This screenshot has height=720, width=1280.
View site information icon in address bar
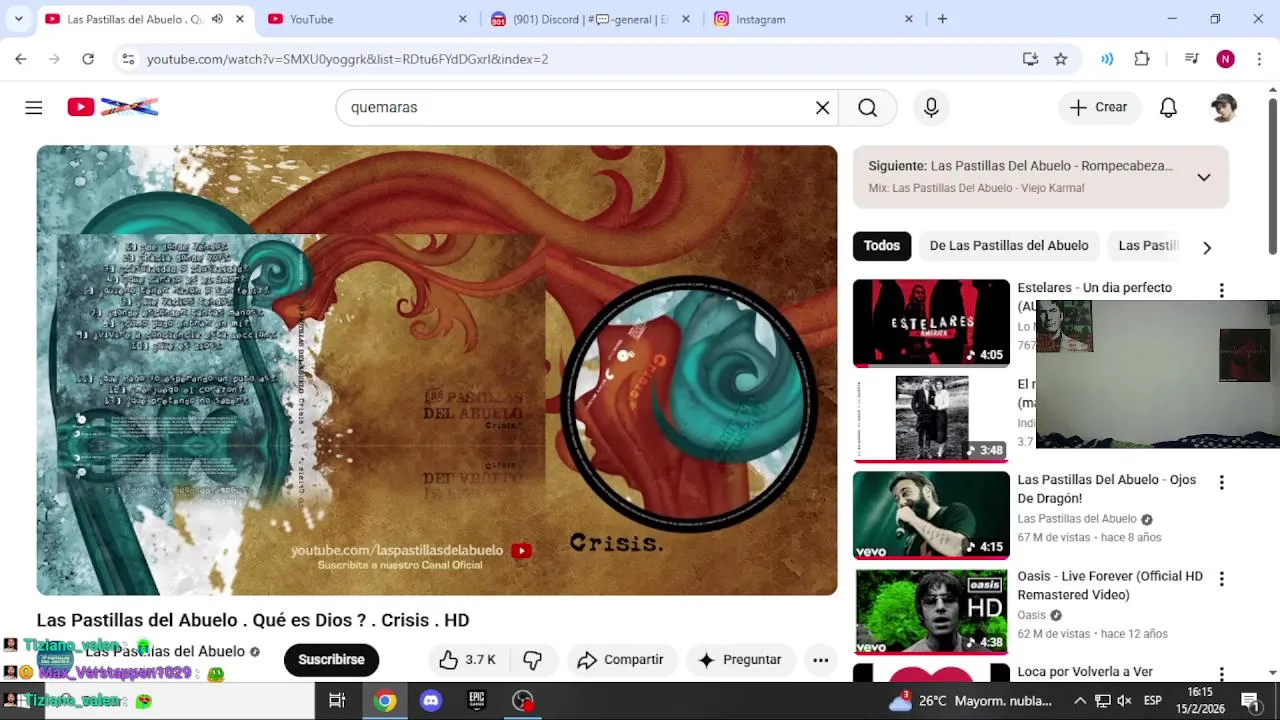[128, 59]
